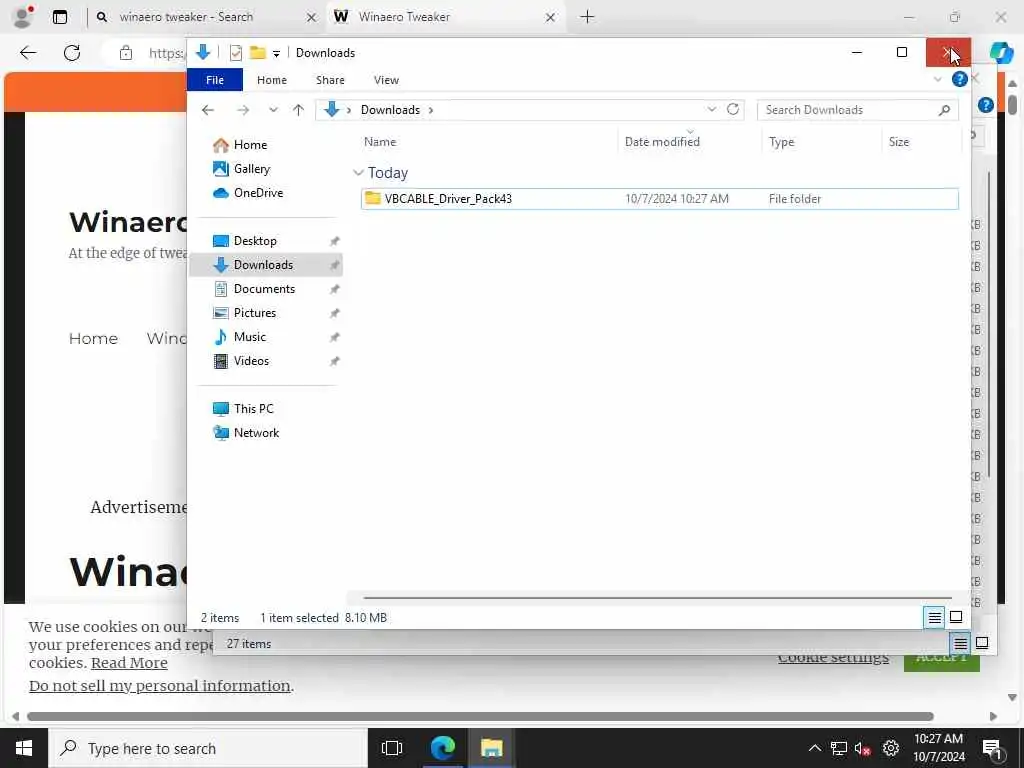Viewport: 1024px width, 768px height.
Task: Select Home in navigation pane
Action: (250, 145)
